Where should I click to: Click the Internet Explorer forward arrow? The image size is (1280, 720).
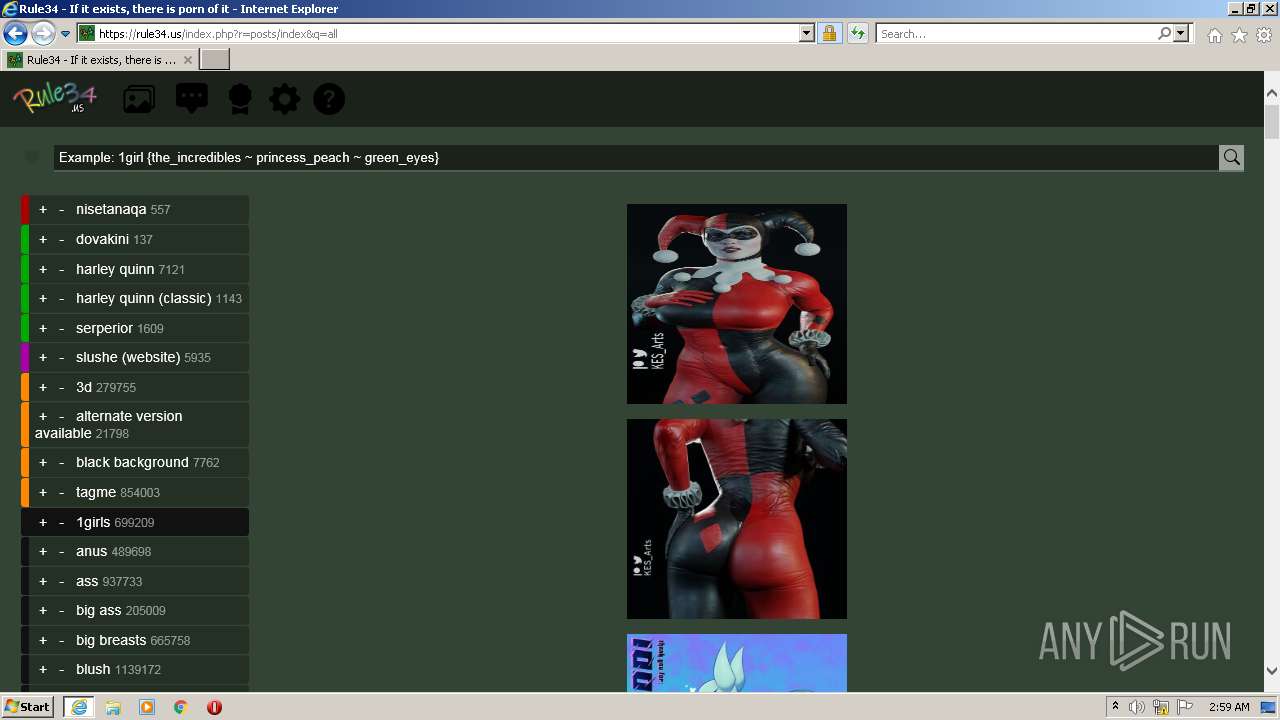(43, 33)
